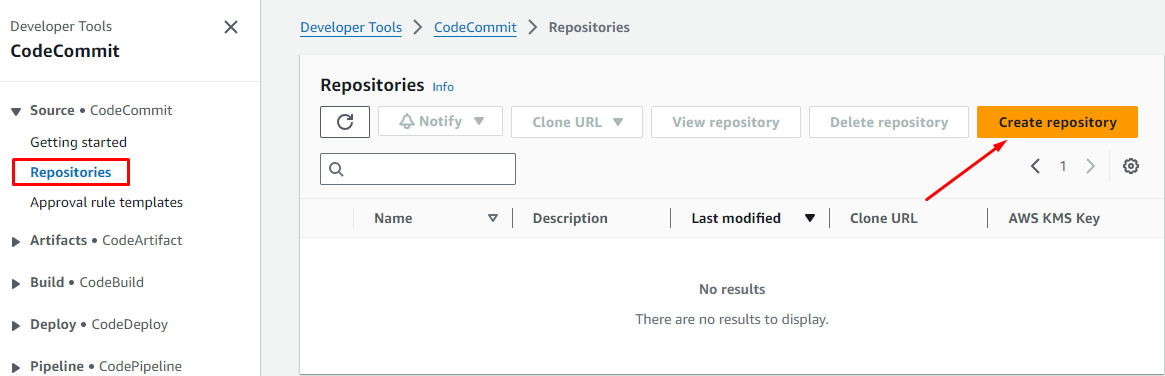This screenshot has height=376, width=1165.
Task: Close the CodeCommit side navigation panel
Action: click(x=231, y=27)
